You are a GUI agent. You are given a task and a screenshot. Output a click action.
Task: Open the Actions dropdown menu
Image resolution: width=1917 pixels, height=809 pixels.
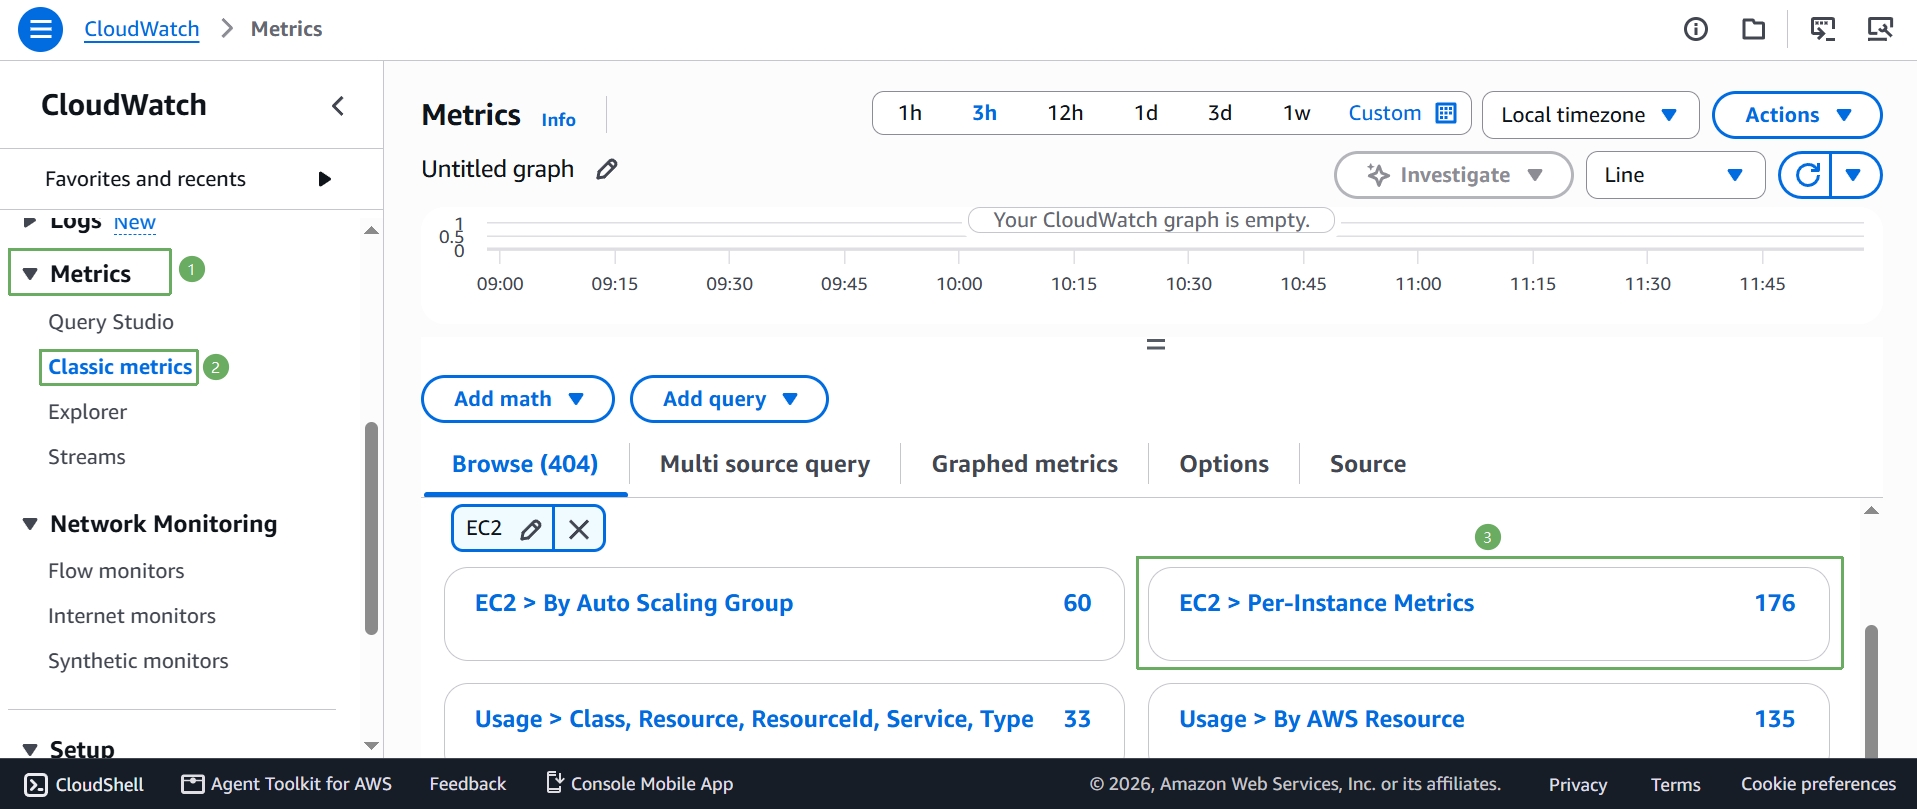click(x=1797, y=115)
